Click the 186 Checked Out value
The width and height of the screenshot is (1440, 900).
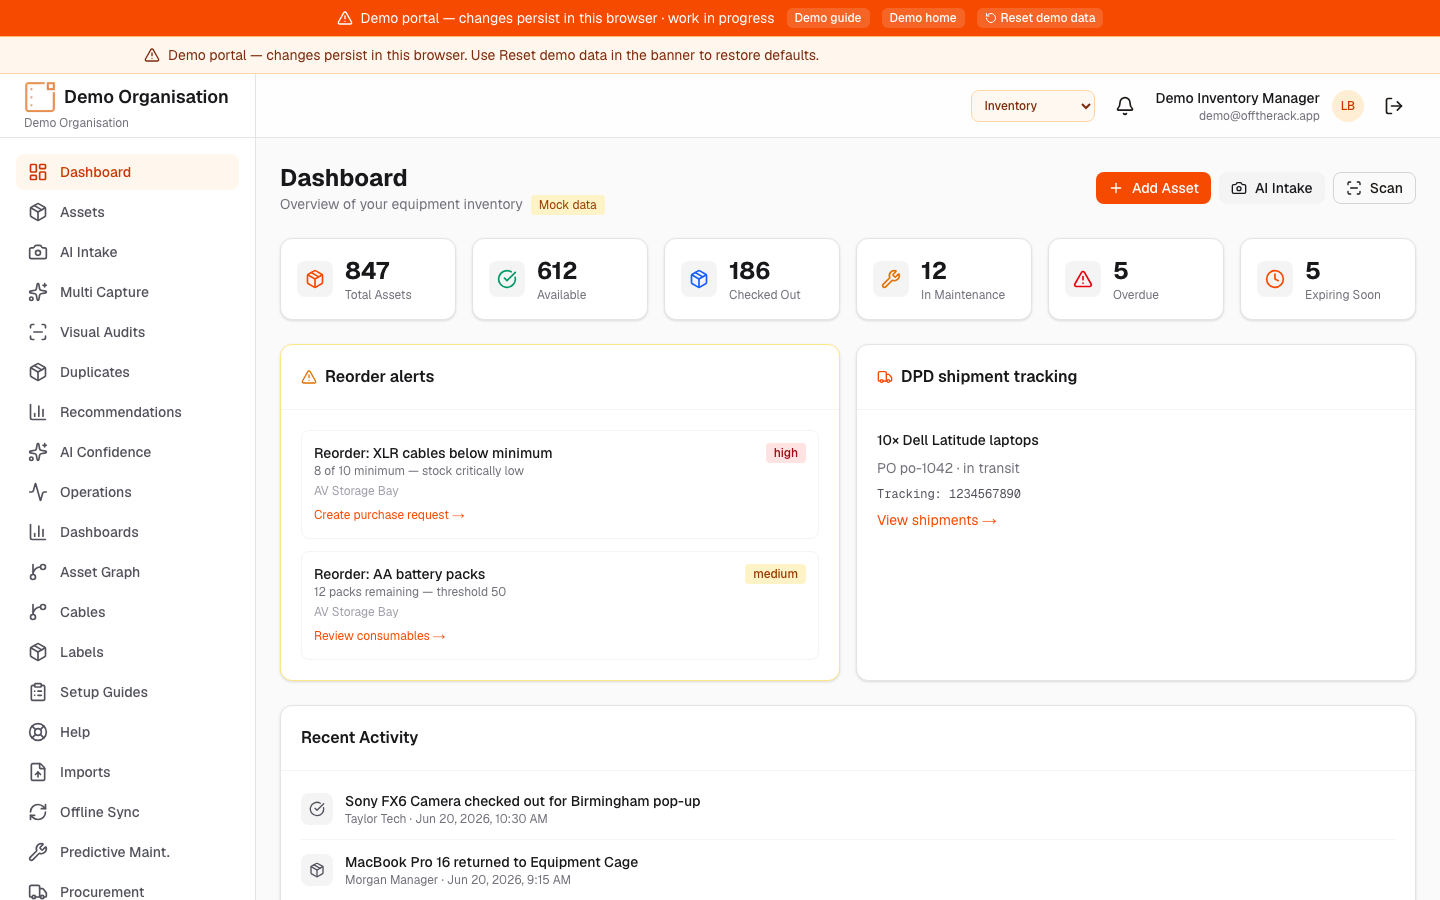749,271
